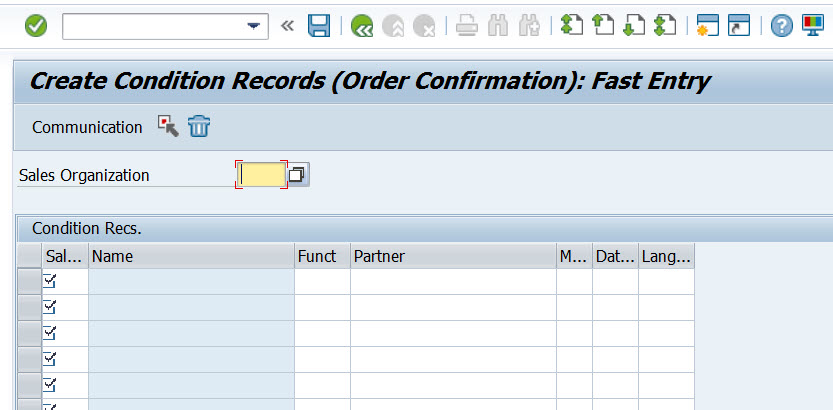This screenshot has width=833, height=410.
Task: Jump to Last Page icon
Action: coord(665,25)
